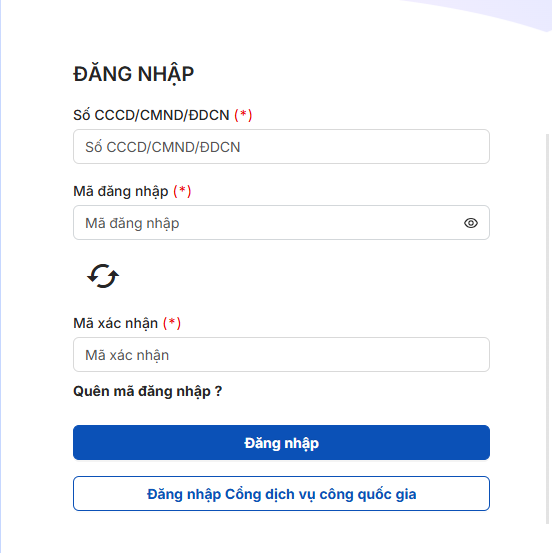This screenshot has height=553, width=552.
Task: Submit with the blue Đăng nhập button
Action: point(281,443)
